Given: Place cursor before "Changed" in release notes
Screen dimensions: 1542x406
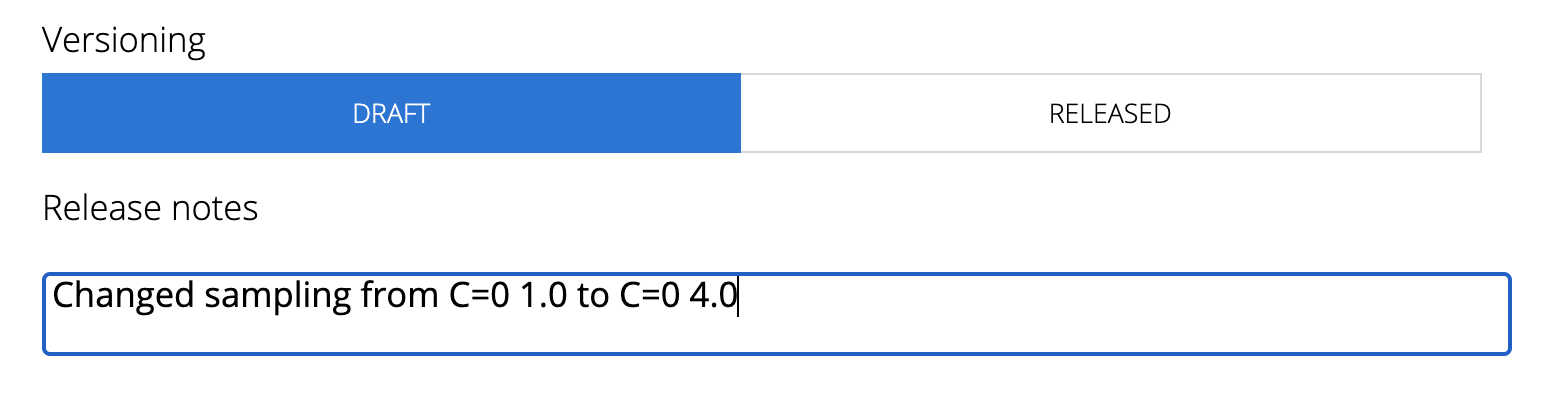Looking at the screenshot, I should (x=53, y=297).
